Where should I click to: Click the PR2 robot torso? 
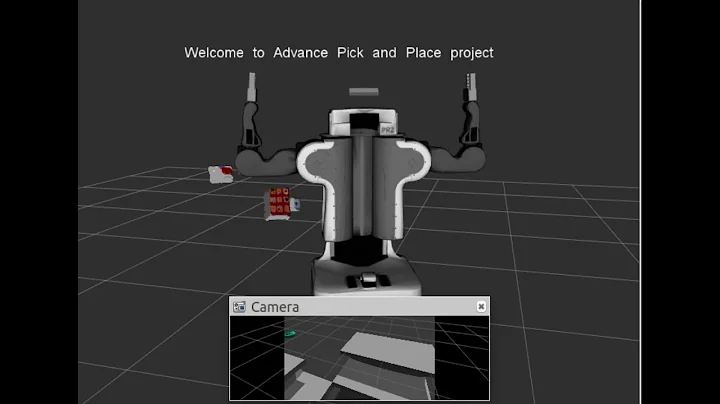click(x=363, y=188)
